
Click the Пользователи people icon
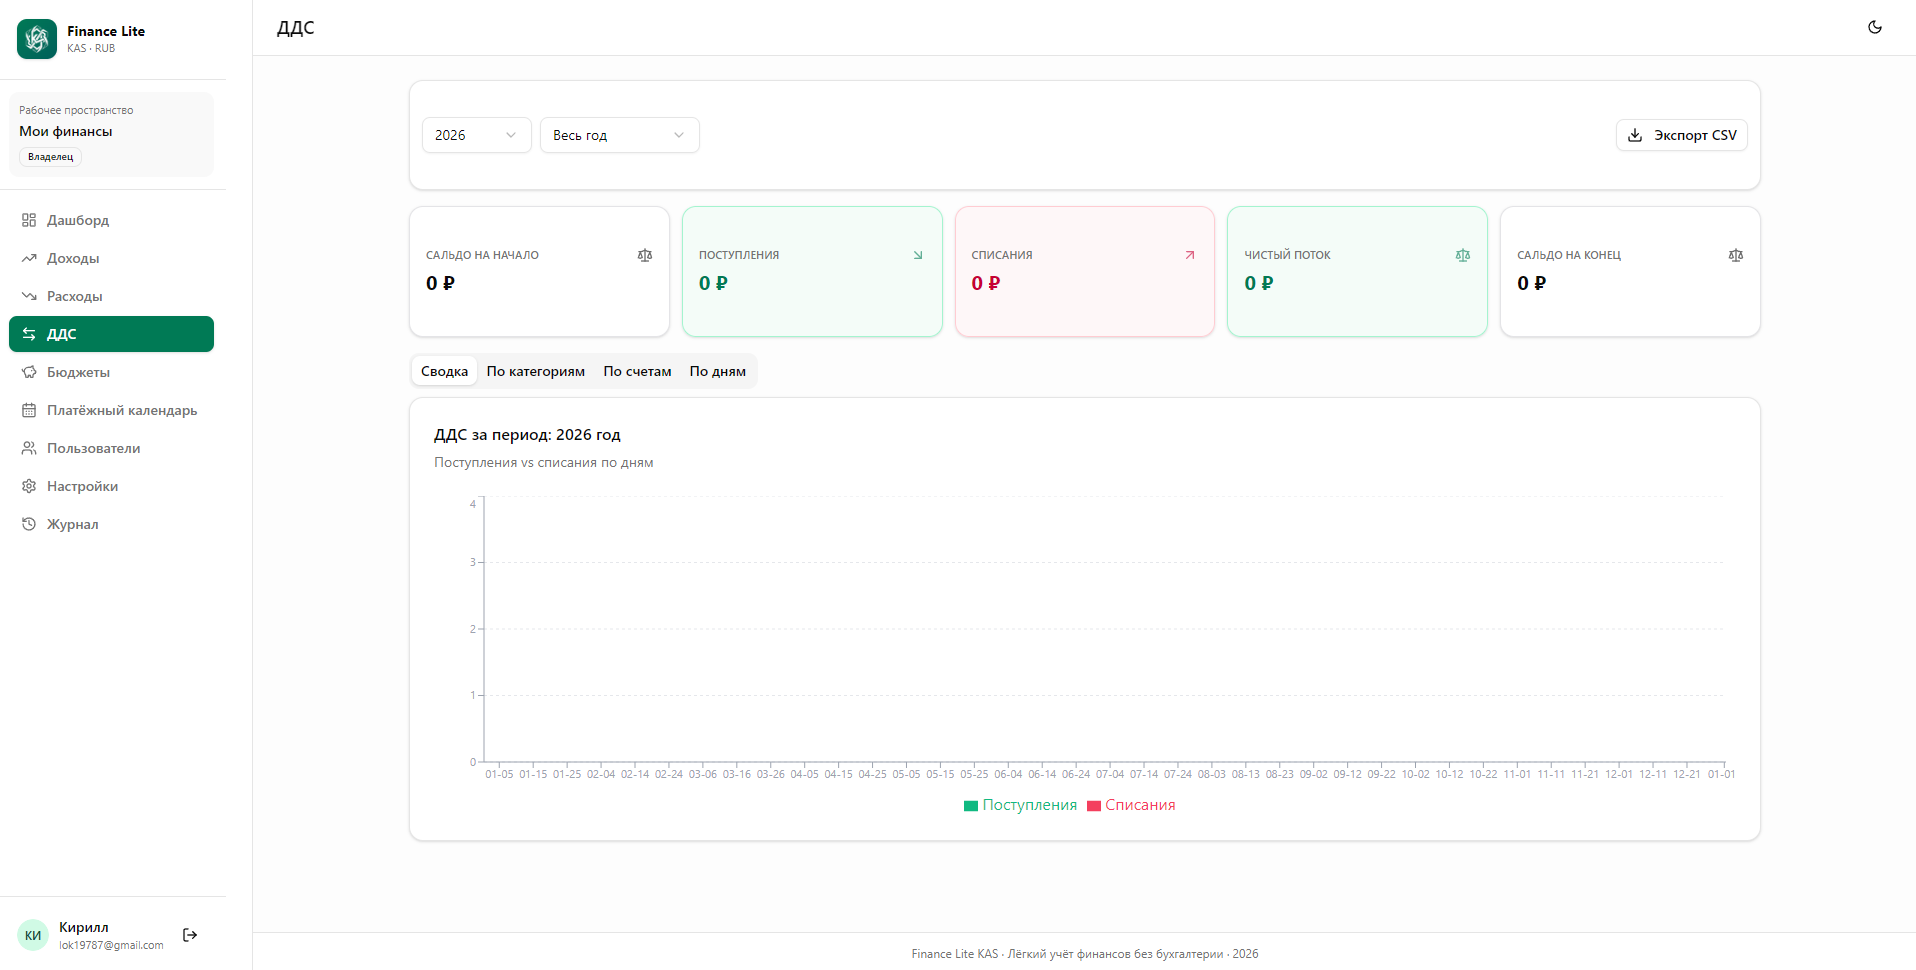click(x=29, y=448)
